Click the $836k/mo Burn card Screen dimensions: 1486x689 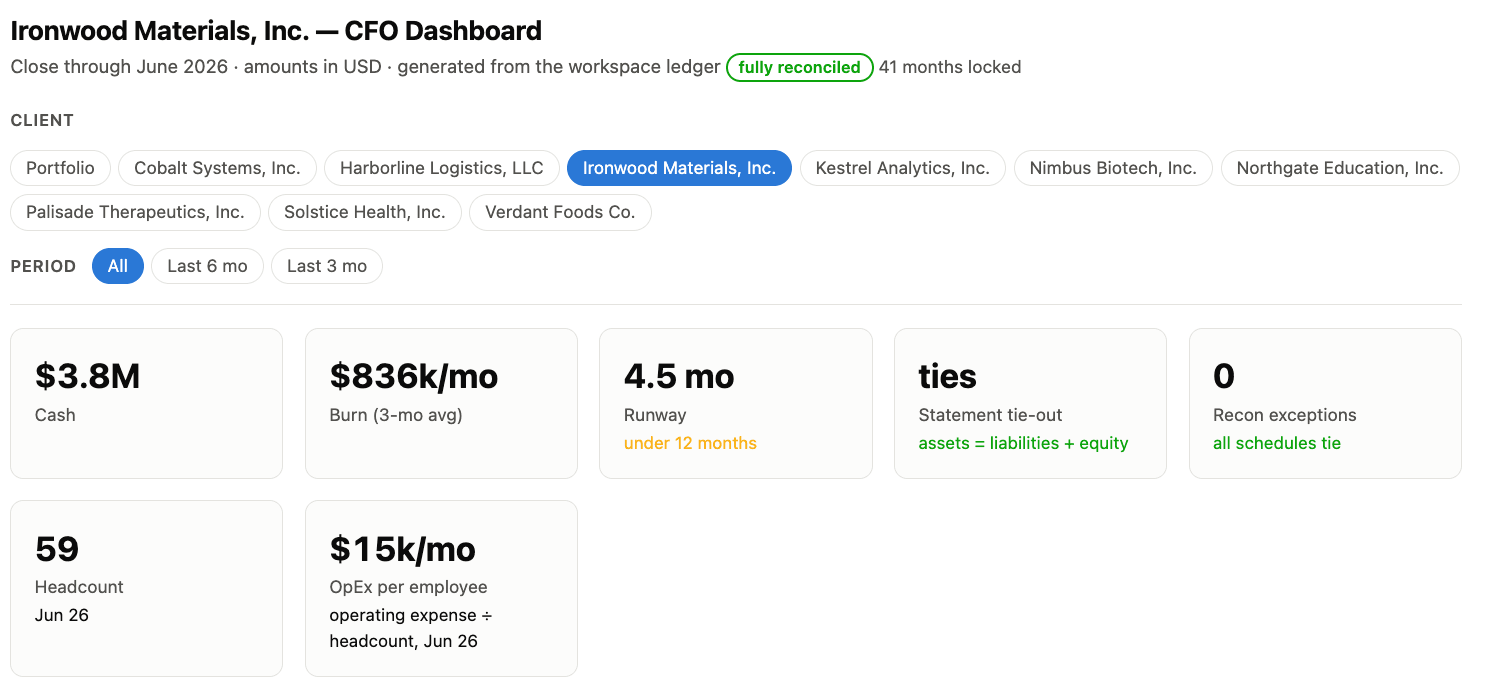tap(441, 403)
